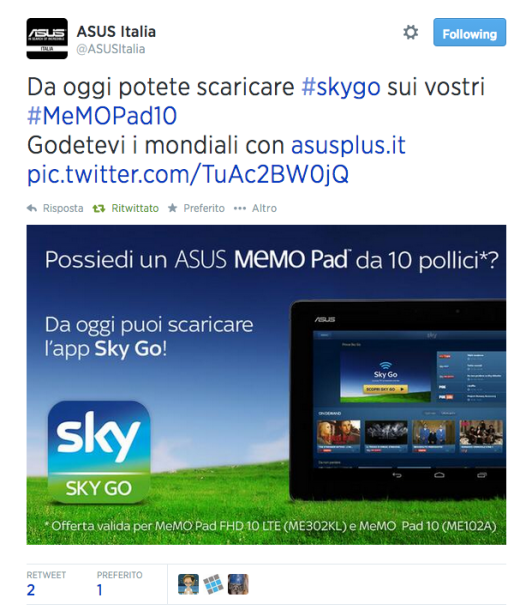Open the first user avatar with glasses

(x=188, y=584)
